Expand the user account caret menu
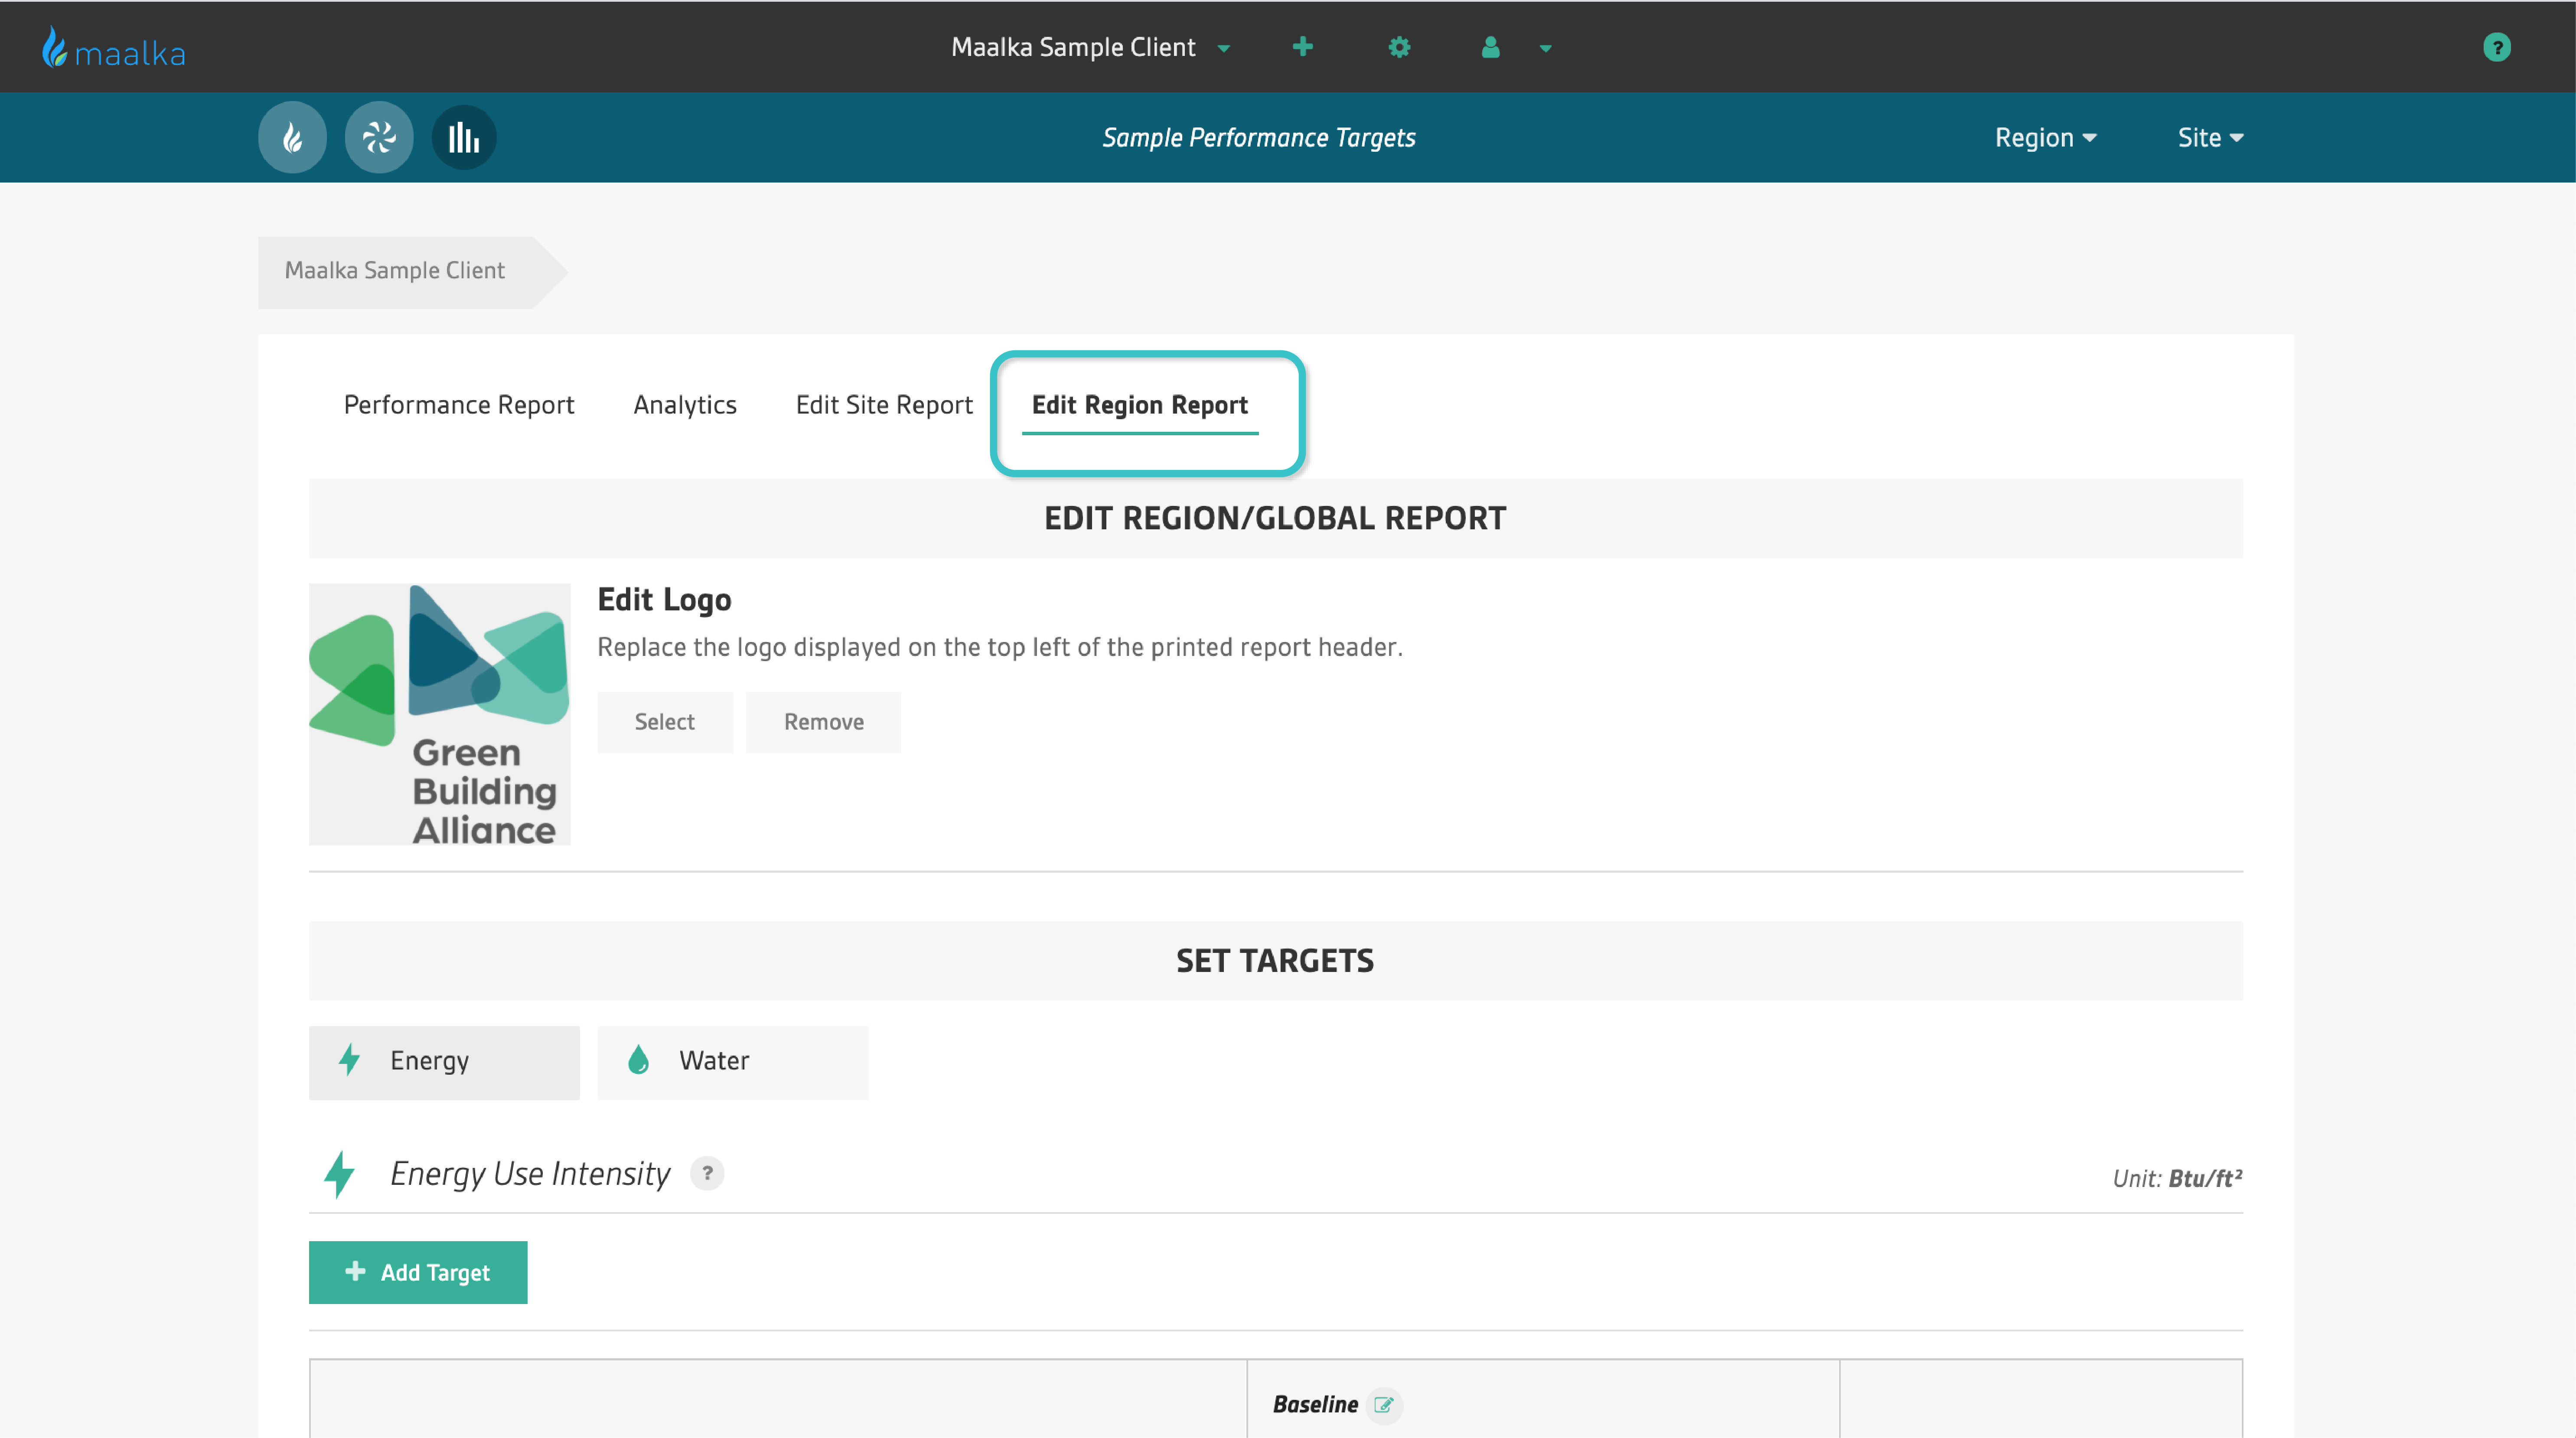 pyautogui.click(x=1545, y=48)
